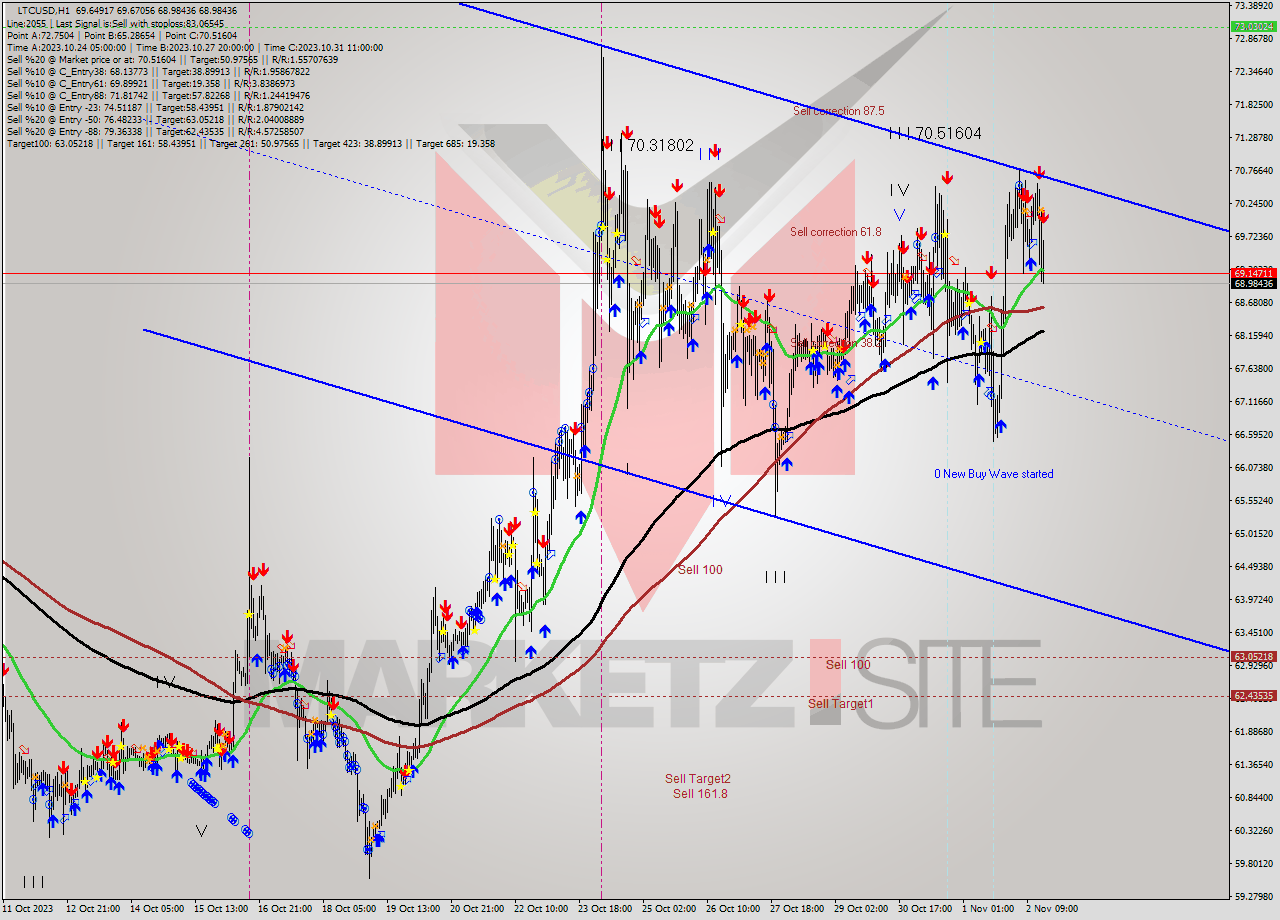Click the '19 Oct 13:00' time axis label
1280x920 pixels.
412,909
